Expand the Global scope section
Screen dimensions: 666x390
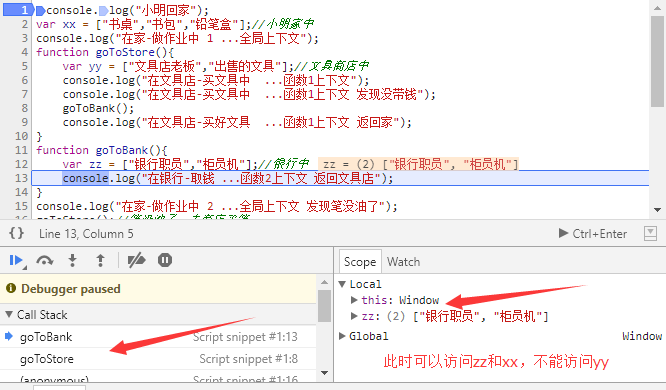tap(342, 336)
